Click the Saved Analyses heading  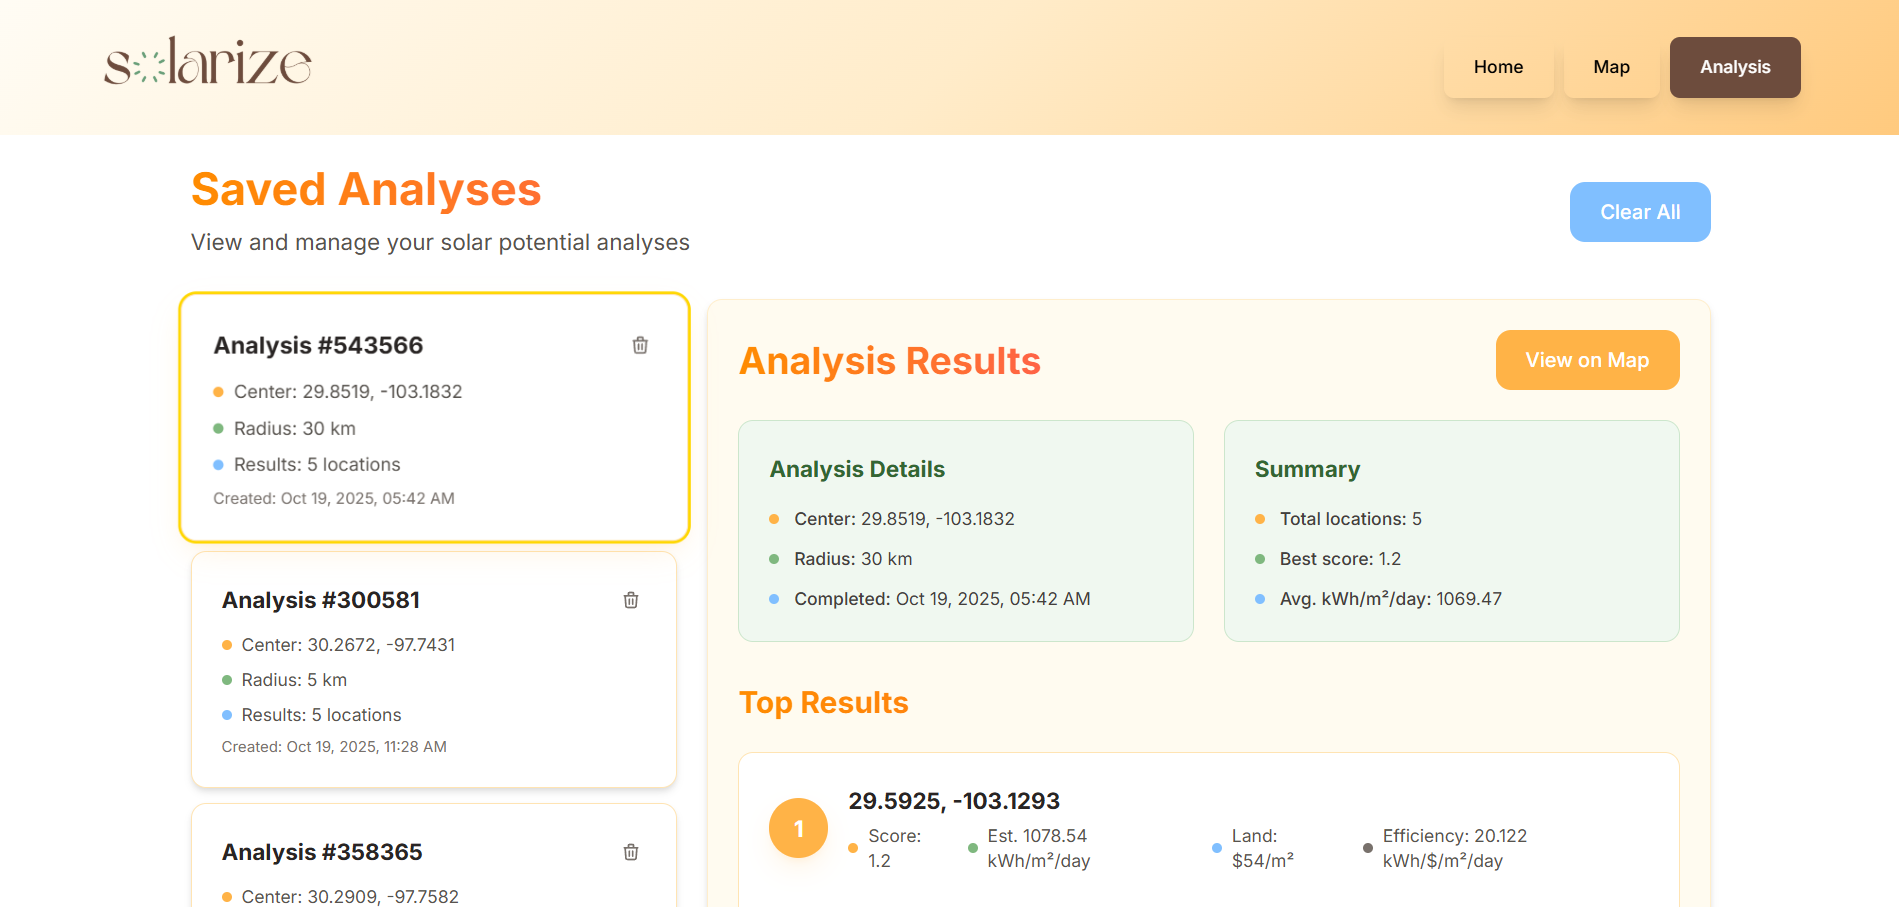point(366,190)
